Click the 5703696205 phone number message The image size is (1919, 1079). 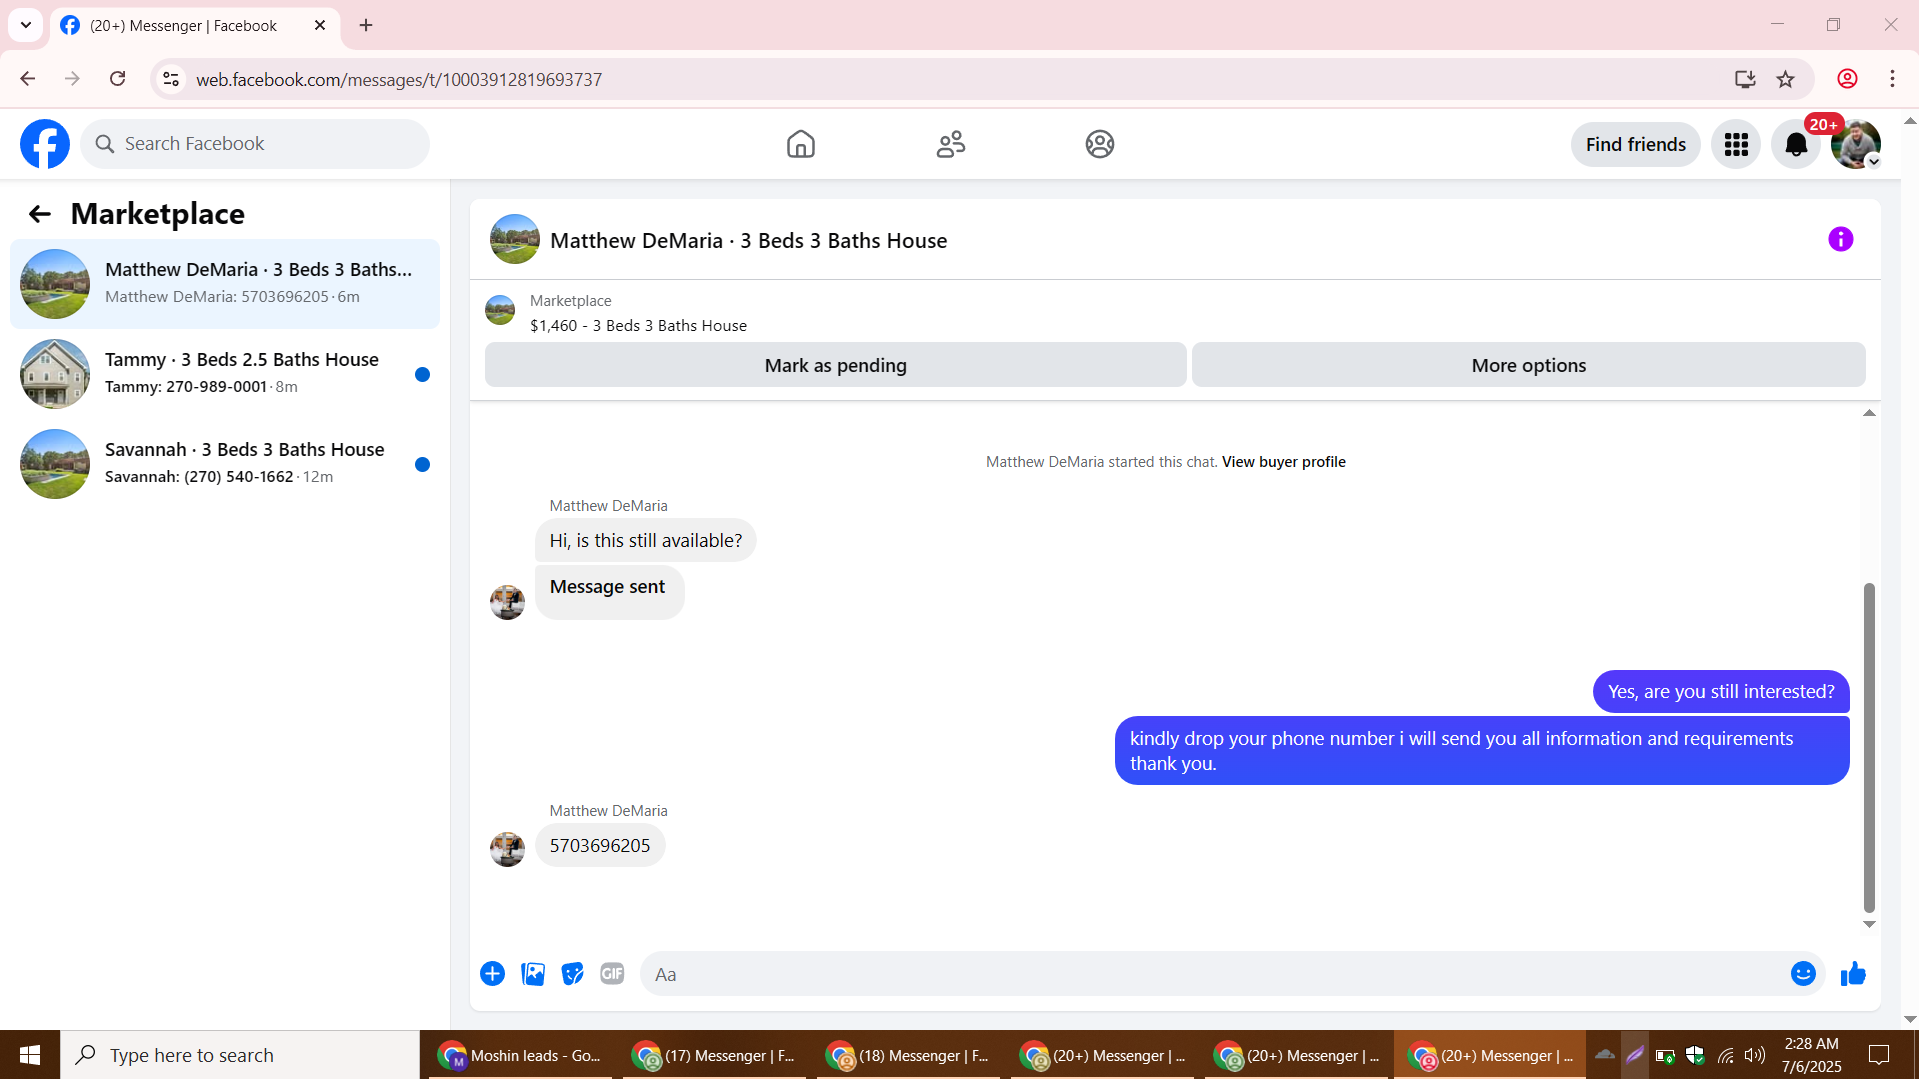[600, 846]
